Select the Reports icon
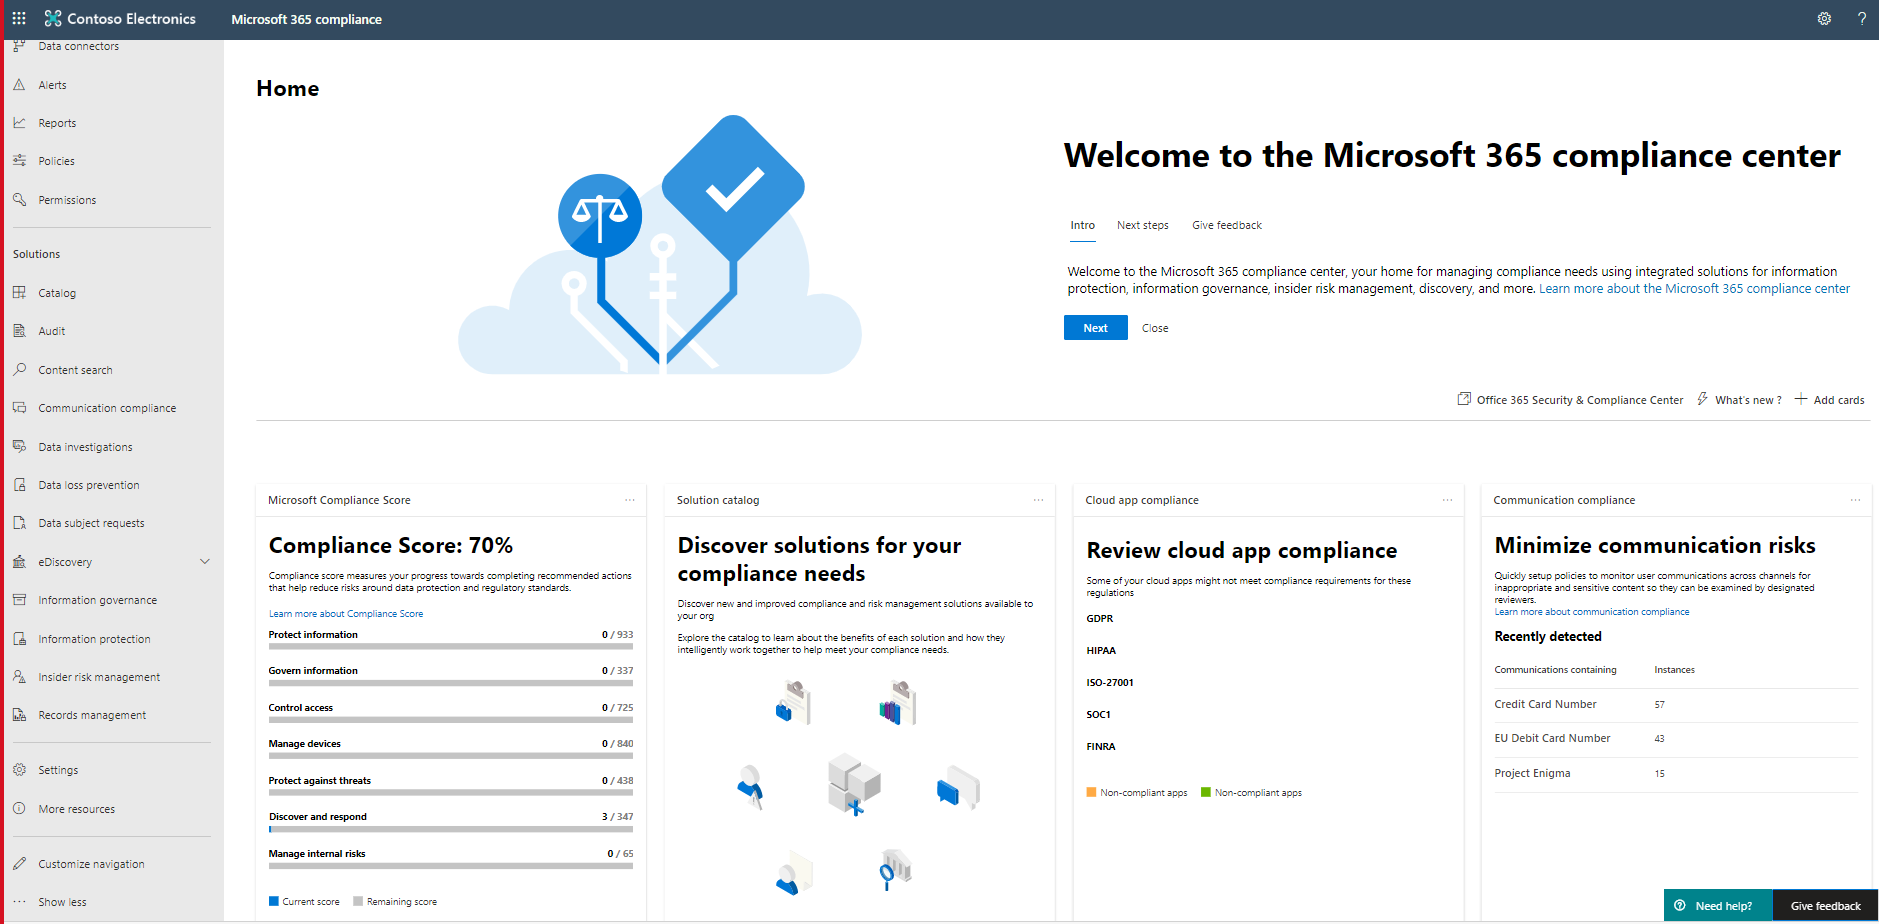The height and width of the screenshot is (924, 1879). (x=20, y=122)
